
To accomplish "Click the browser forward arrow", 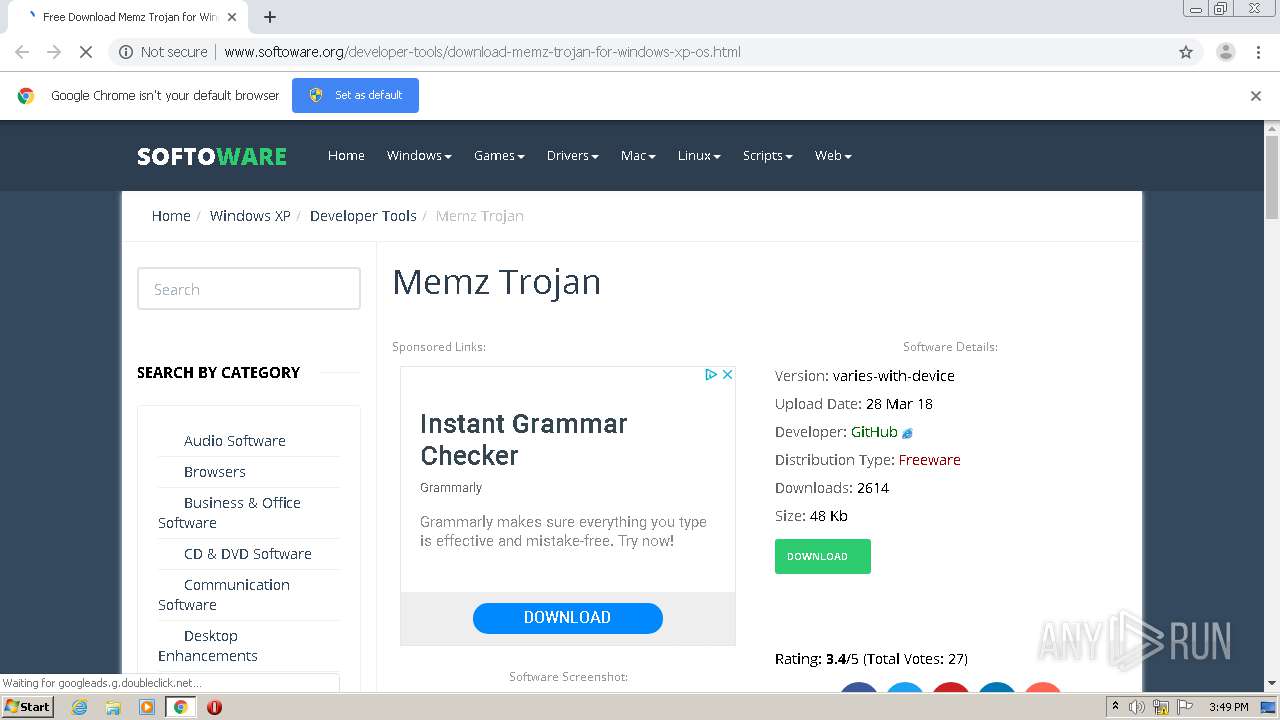I will click(x=54, y=52).
